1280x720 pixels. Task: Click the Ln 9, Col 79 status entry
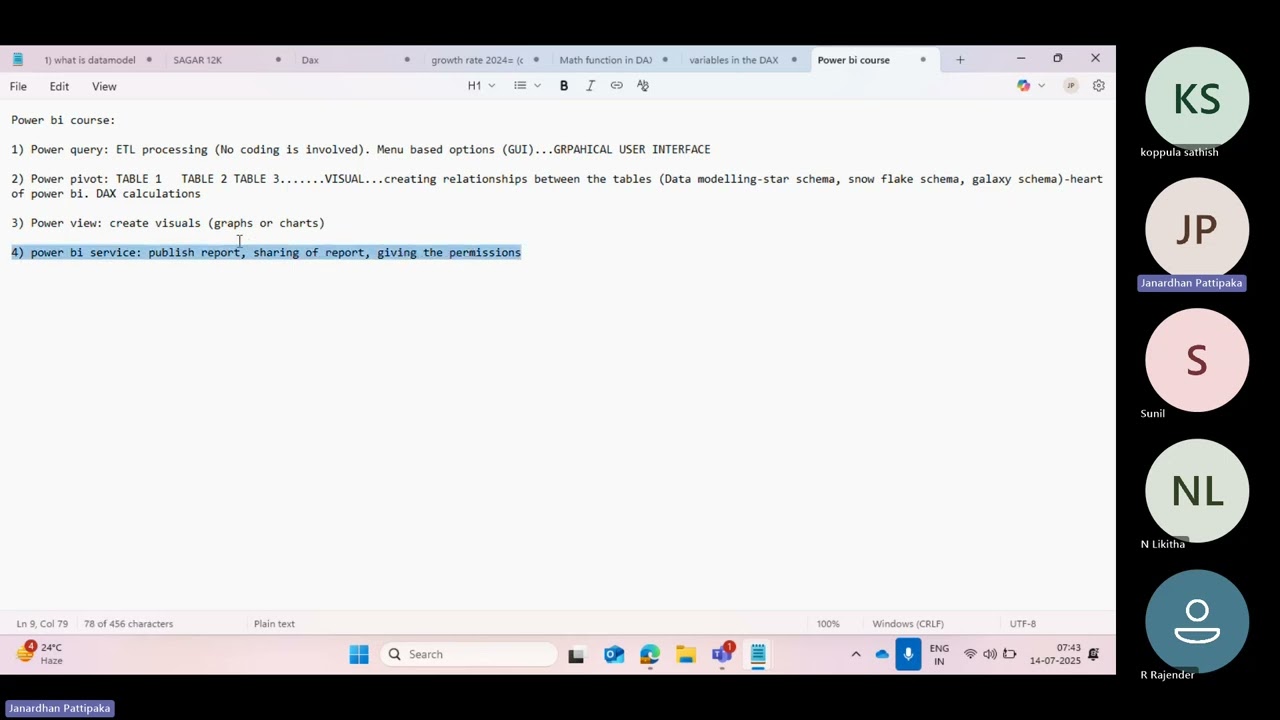point(42,624)
